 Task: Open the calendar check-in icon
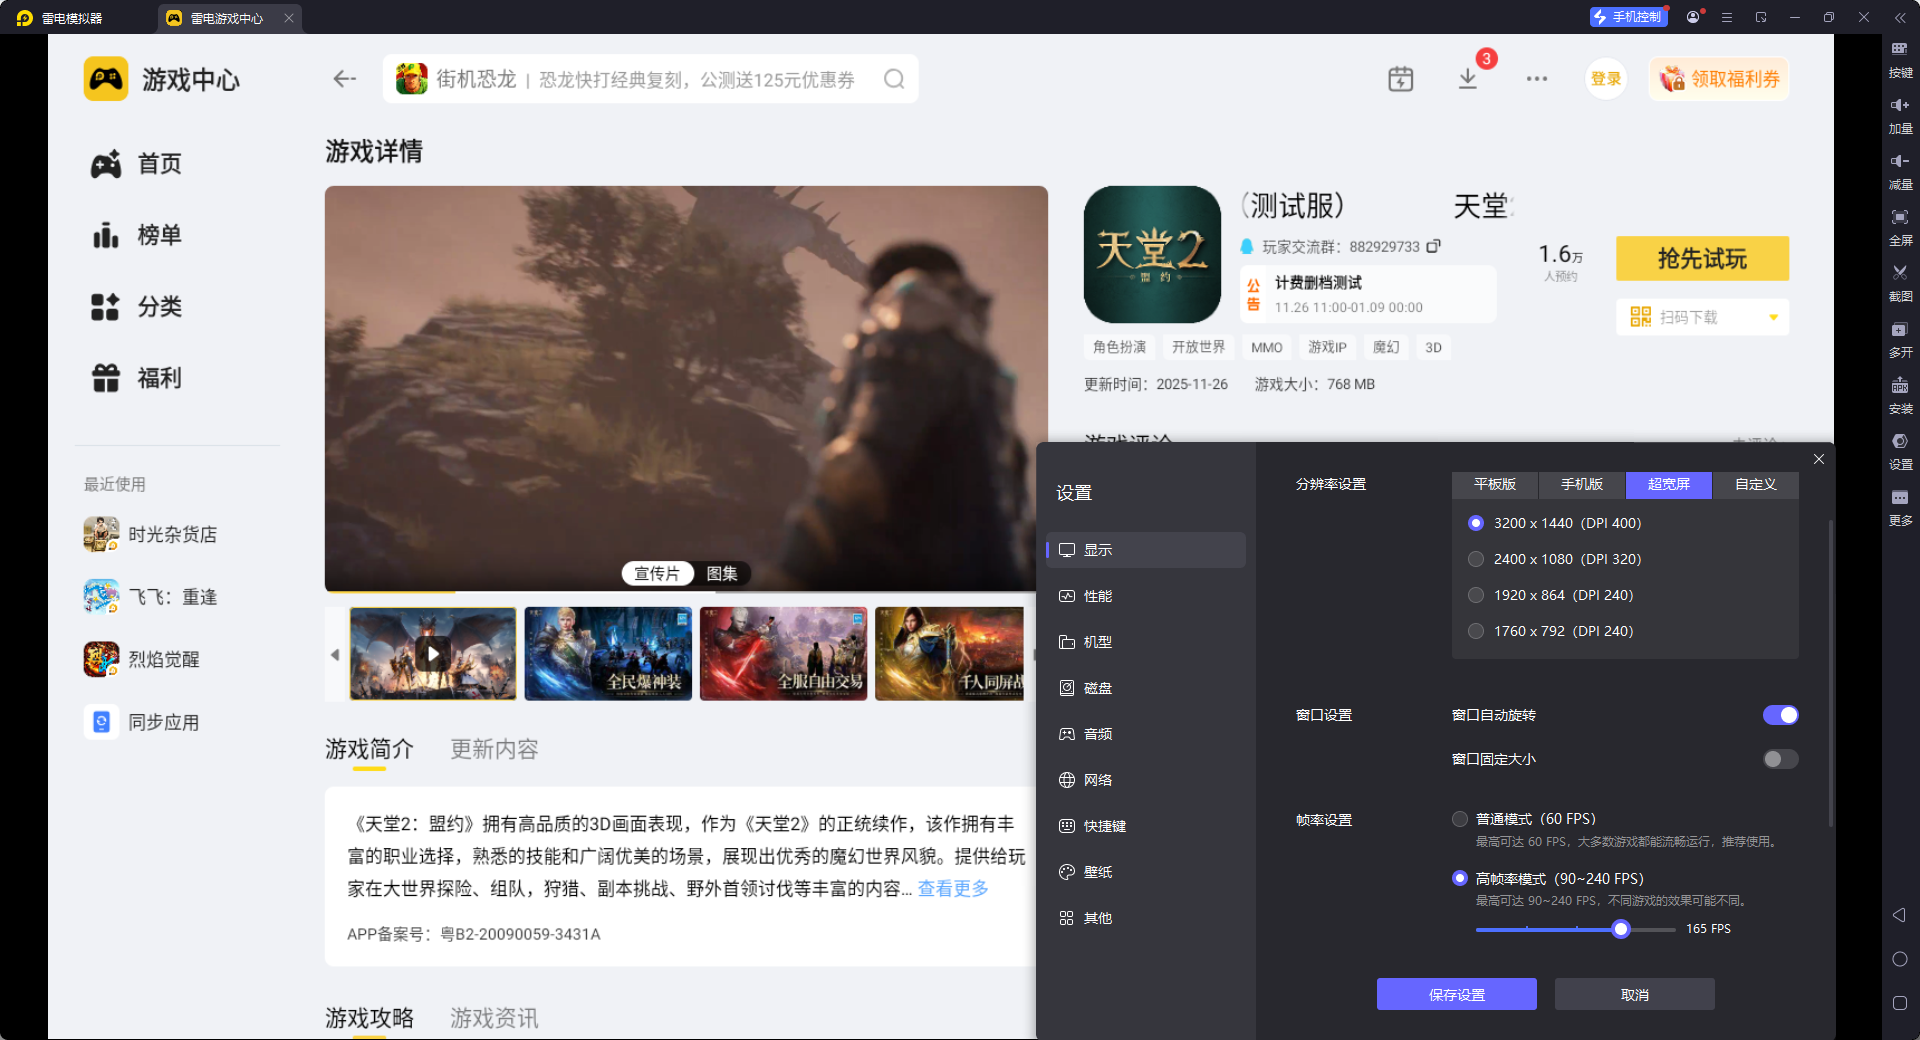1400,79
